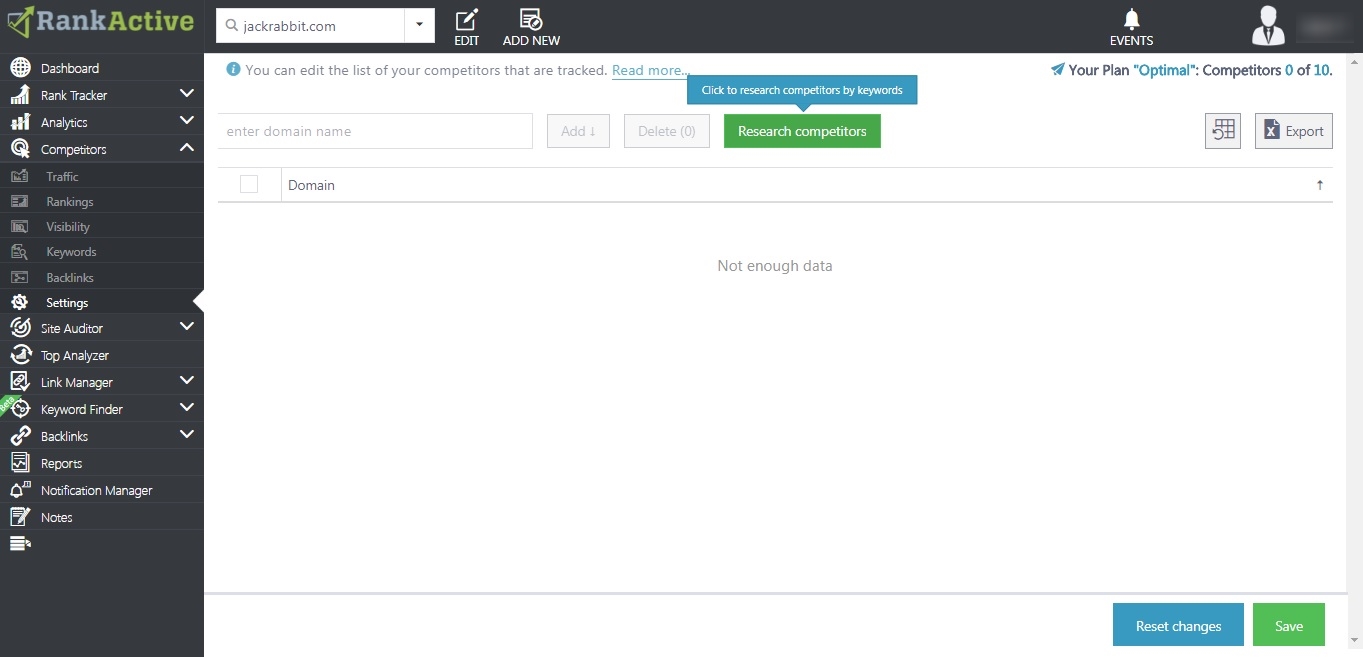
Task: Open the jackrabbit.com project dropdown arrow
Action: click(x=419, y=25)
